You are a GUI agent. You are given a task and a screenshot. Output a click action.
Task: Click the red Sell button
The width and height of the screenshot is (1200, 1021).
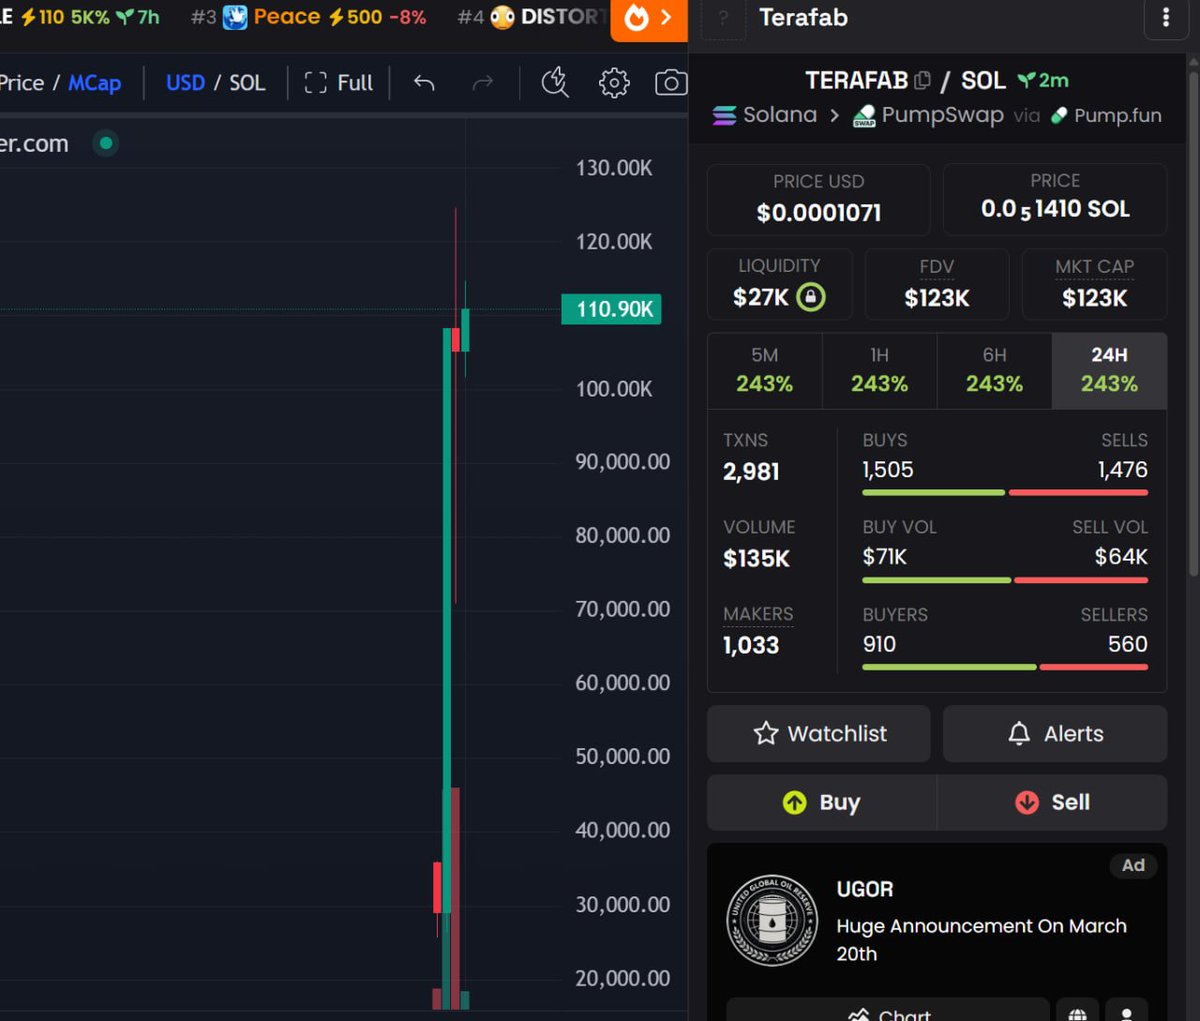pos(1052,803)
